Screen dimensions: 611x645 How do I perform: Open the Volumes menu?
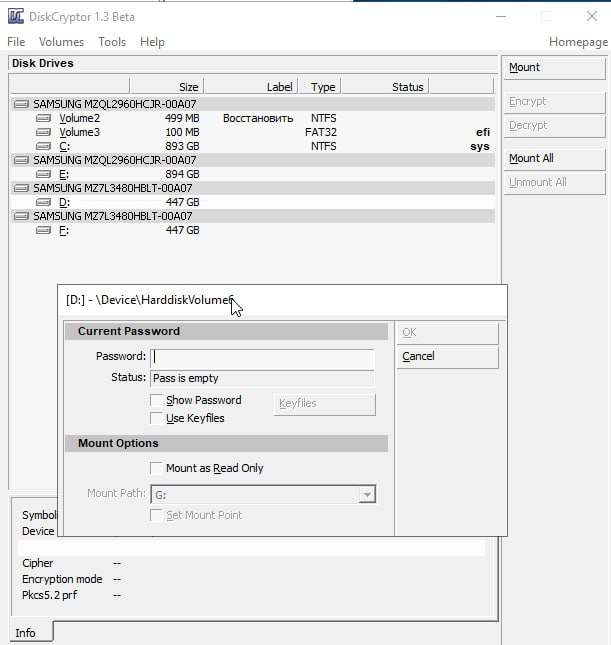61,42
